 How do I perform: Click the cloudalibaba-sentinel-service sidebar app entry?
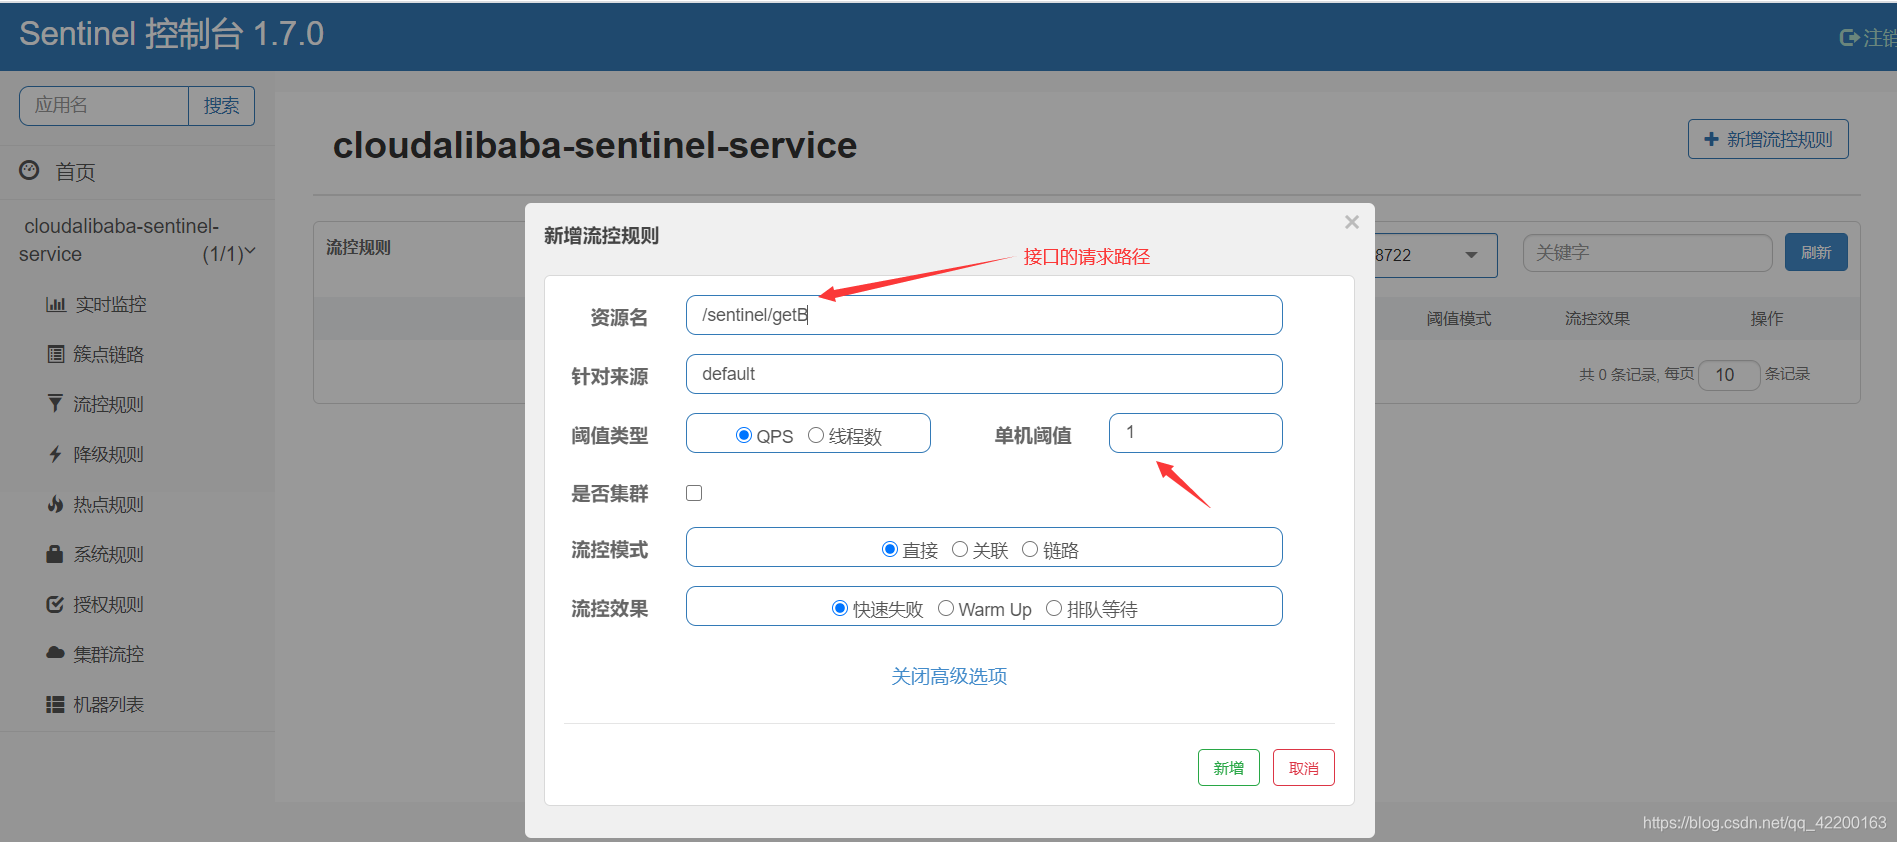[x=137, y=240]
